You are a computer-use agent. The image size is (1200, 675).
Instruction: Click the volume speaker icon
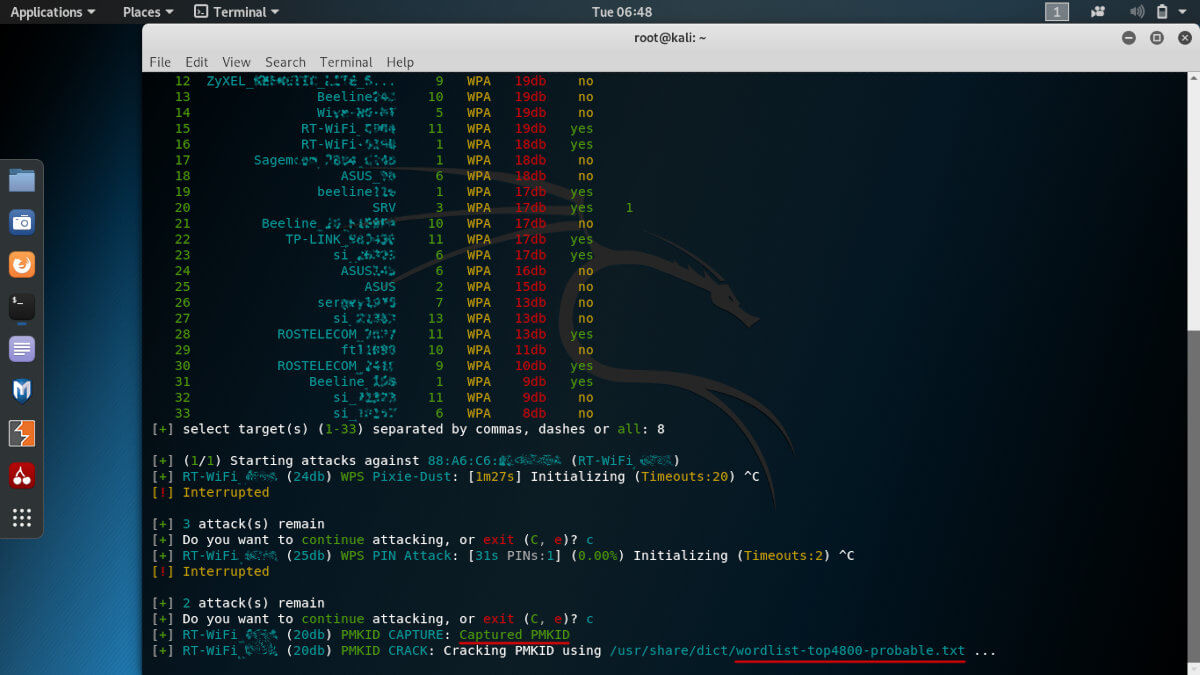[1136, 12]
